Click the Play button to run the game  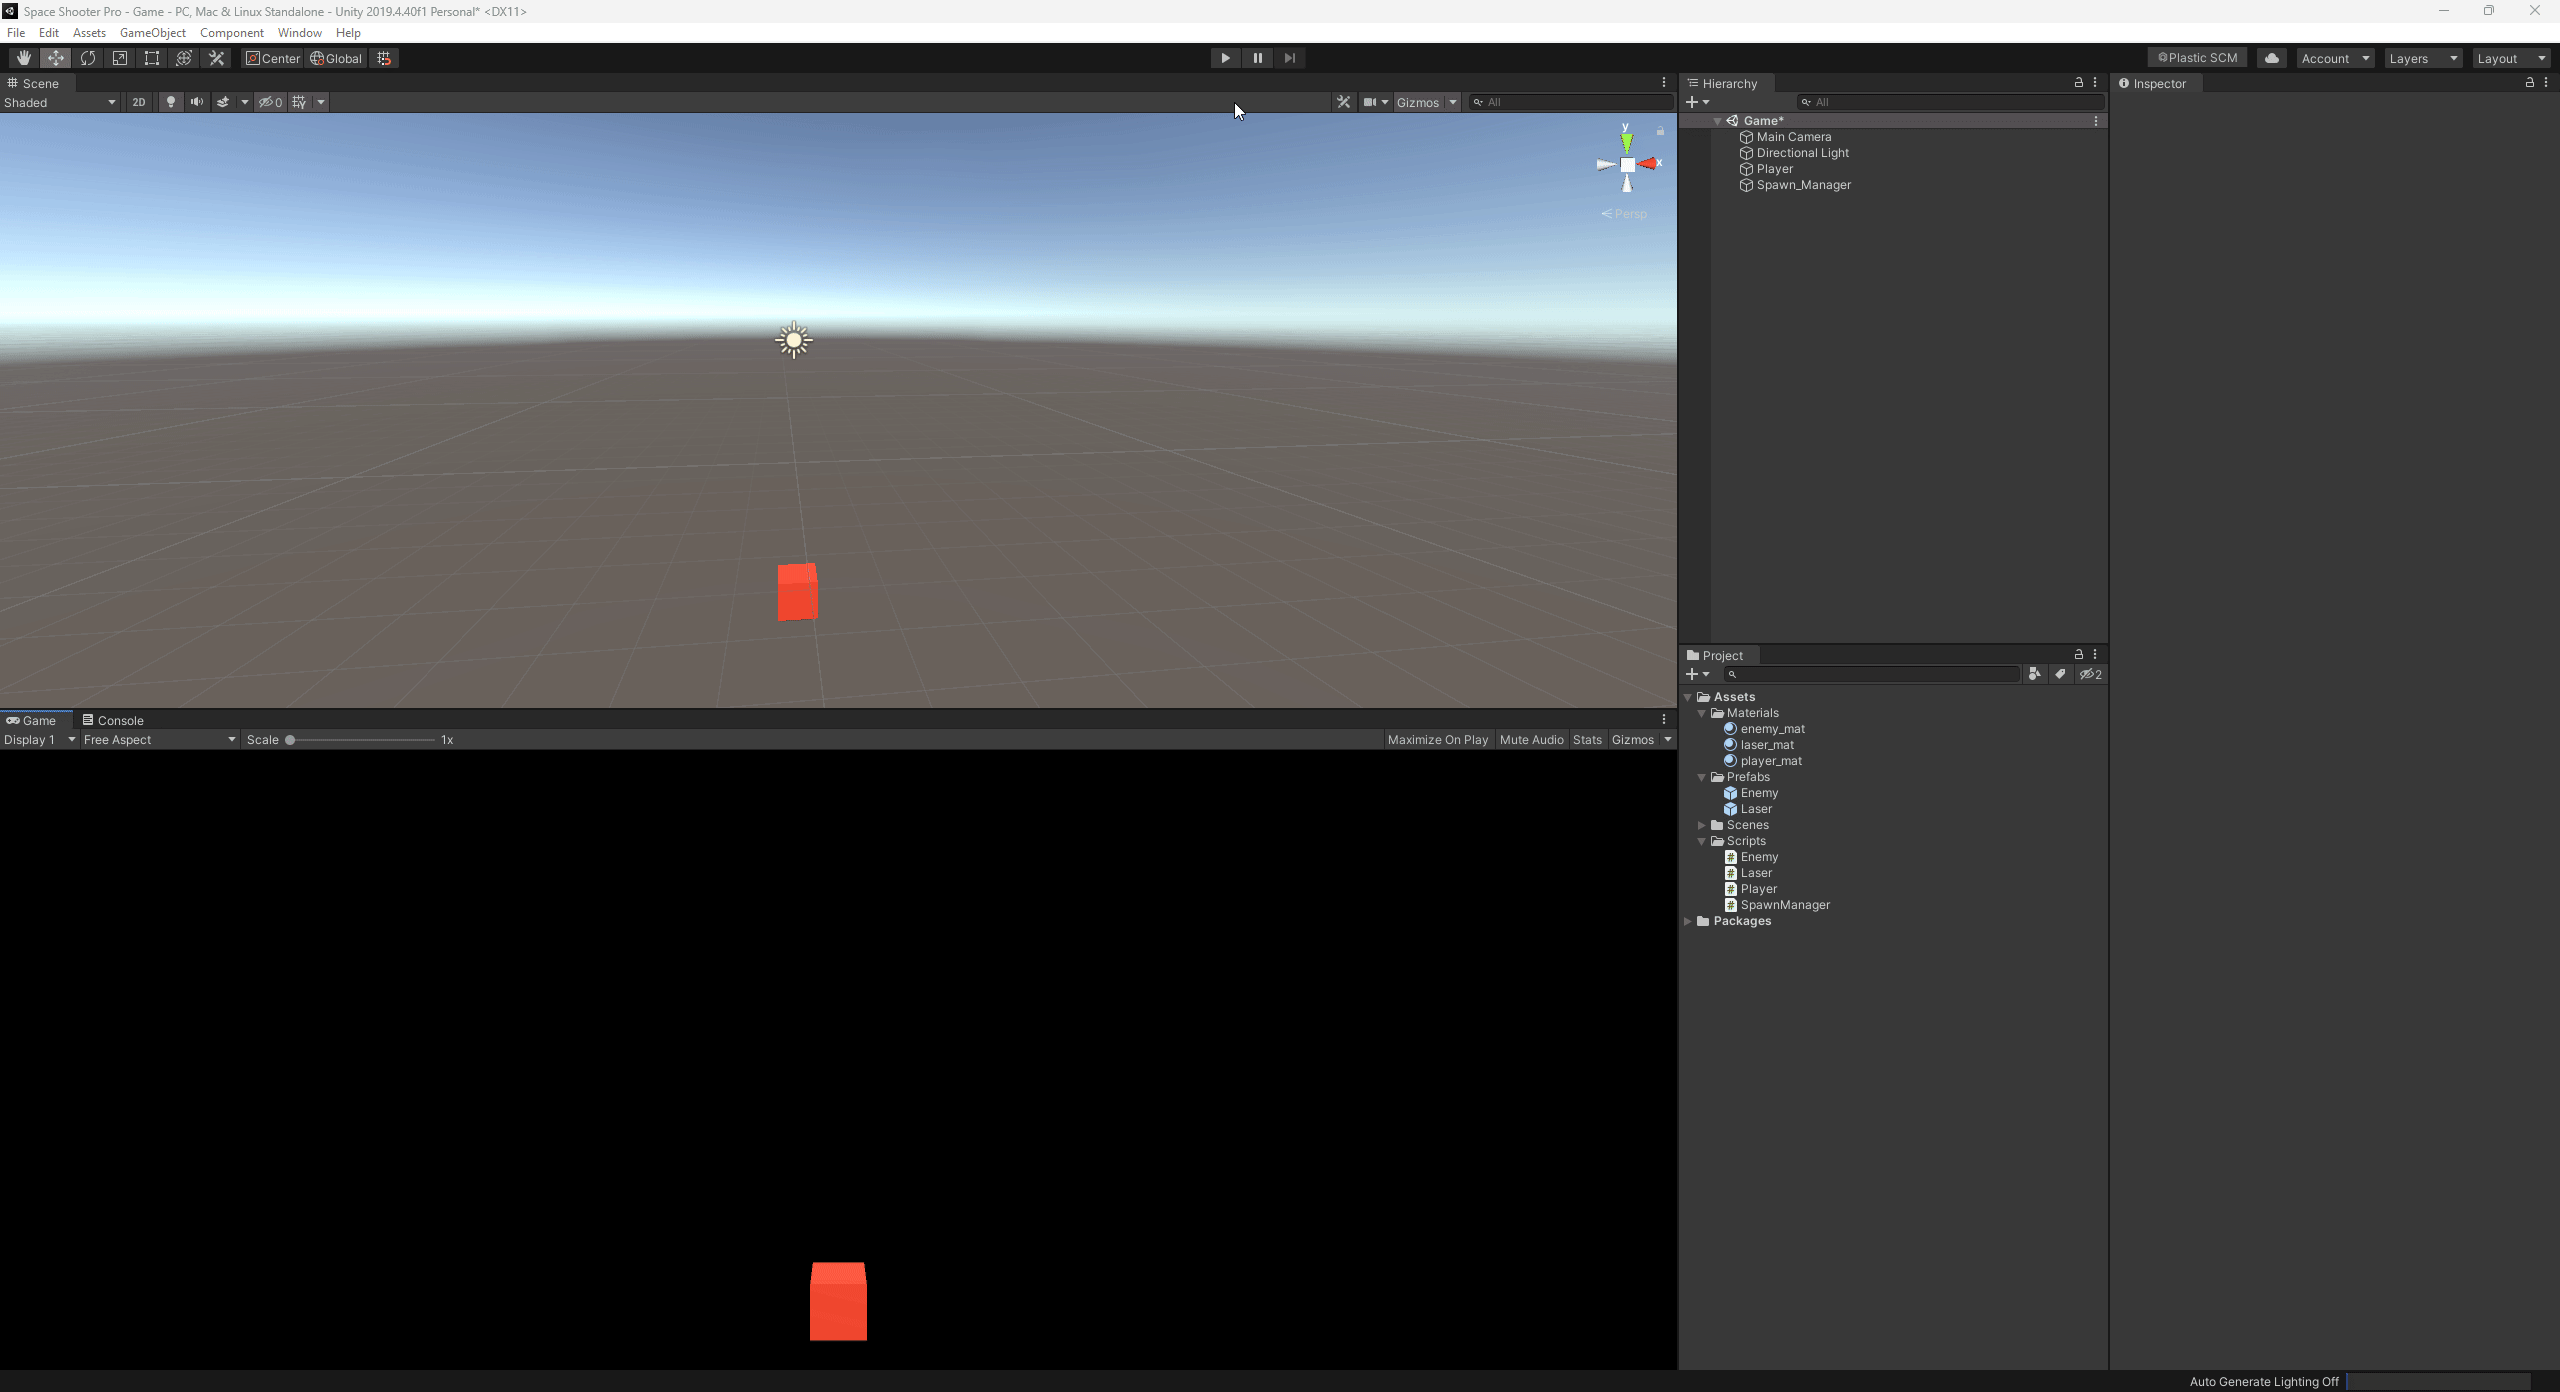1225,57
